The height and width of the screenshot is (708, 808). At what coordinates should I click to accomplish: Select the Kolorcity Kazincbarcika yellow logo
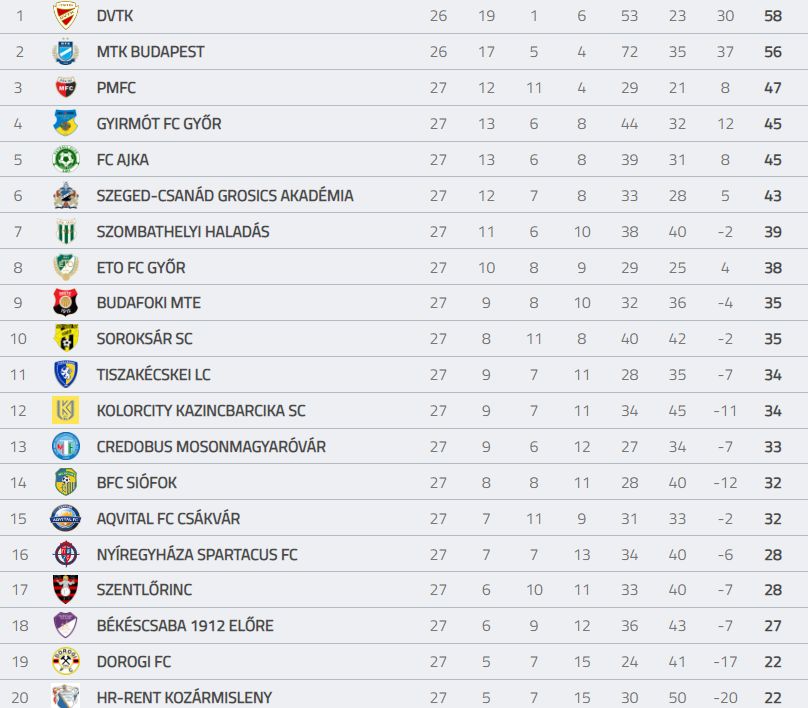[x=65, y=410]
